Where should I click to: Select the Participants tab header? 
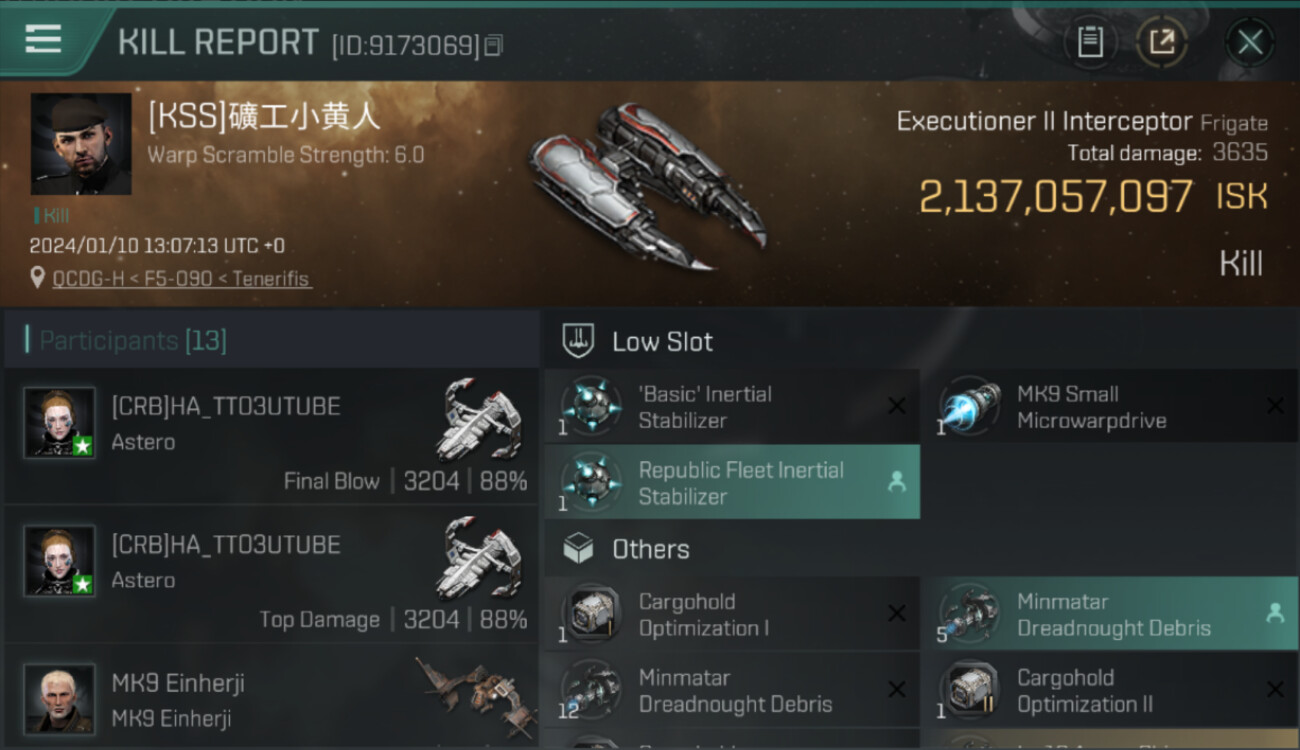[133, 341]
